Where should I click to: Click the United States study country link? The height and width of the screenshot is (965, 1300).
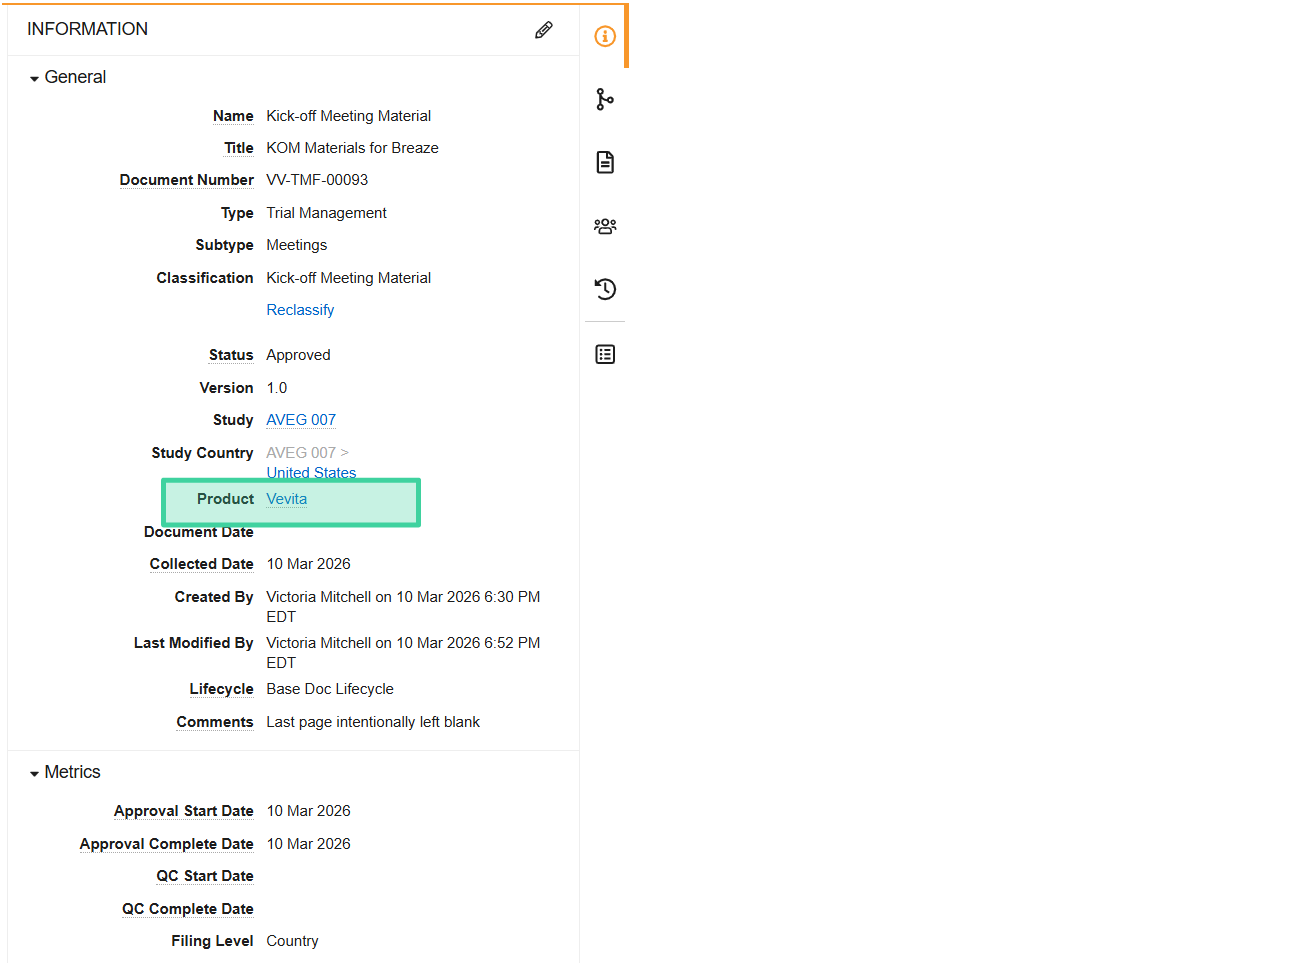pyautogui.click(x=310, y=472)
